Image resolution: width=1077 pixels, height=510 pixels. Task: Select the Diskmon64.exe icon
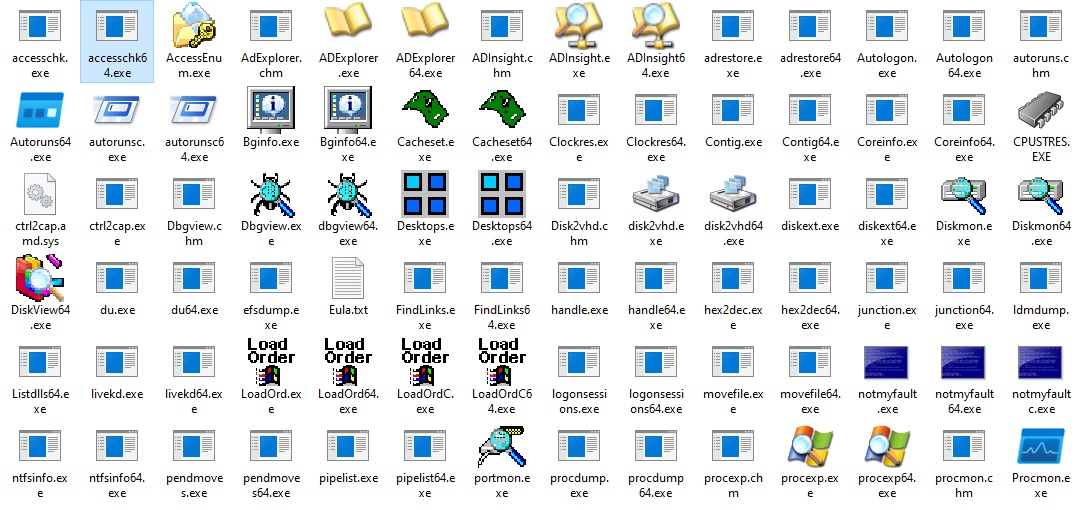click(x=1041, y=196)
